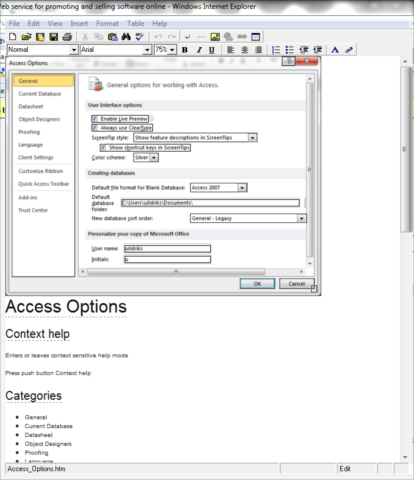The height and width of the screenshot is (480, 414).
Task: Expand the New database sort order dropdown
Action: pyautogui.click(x=302, y=218)
